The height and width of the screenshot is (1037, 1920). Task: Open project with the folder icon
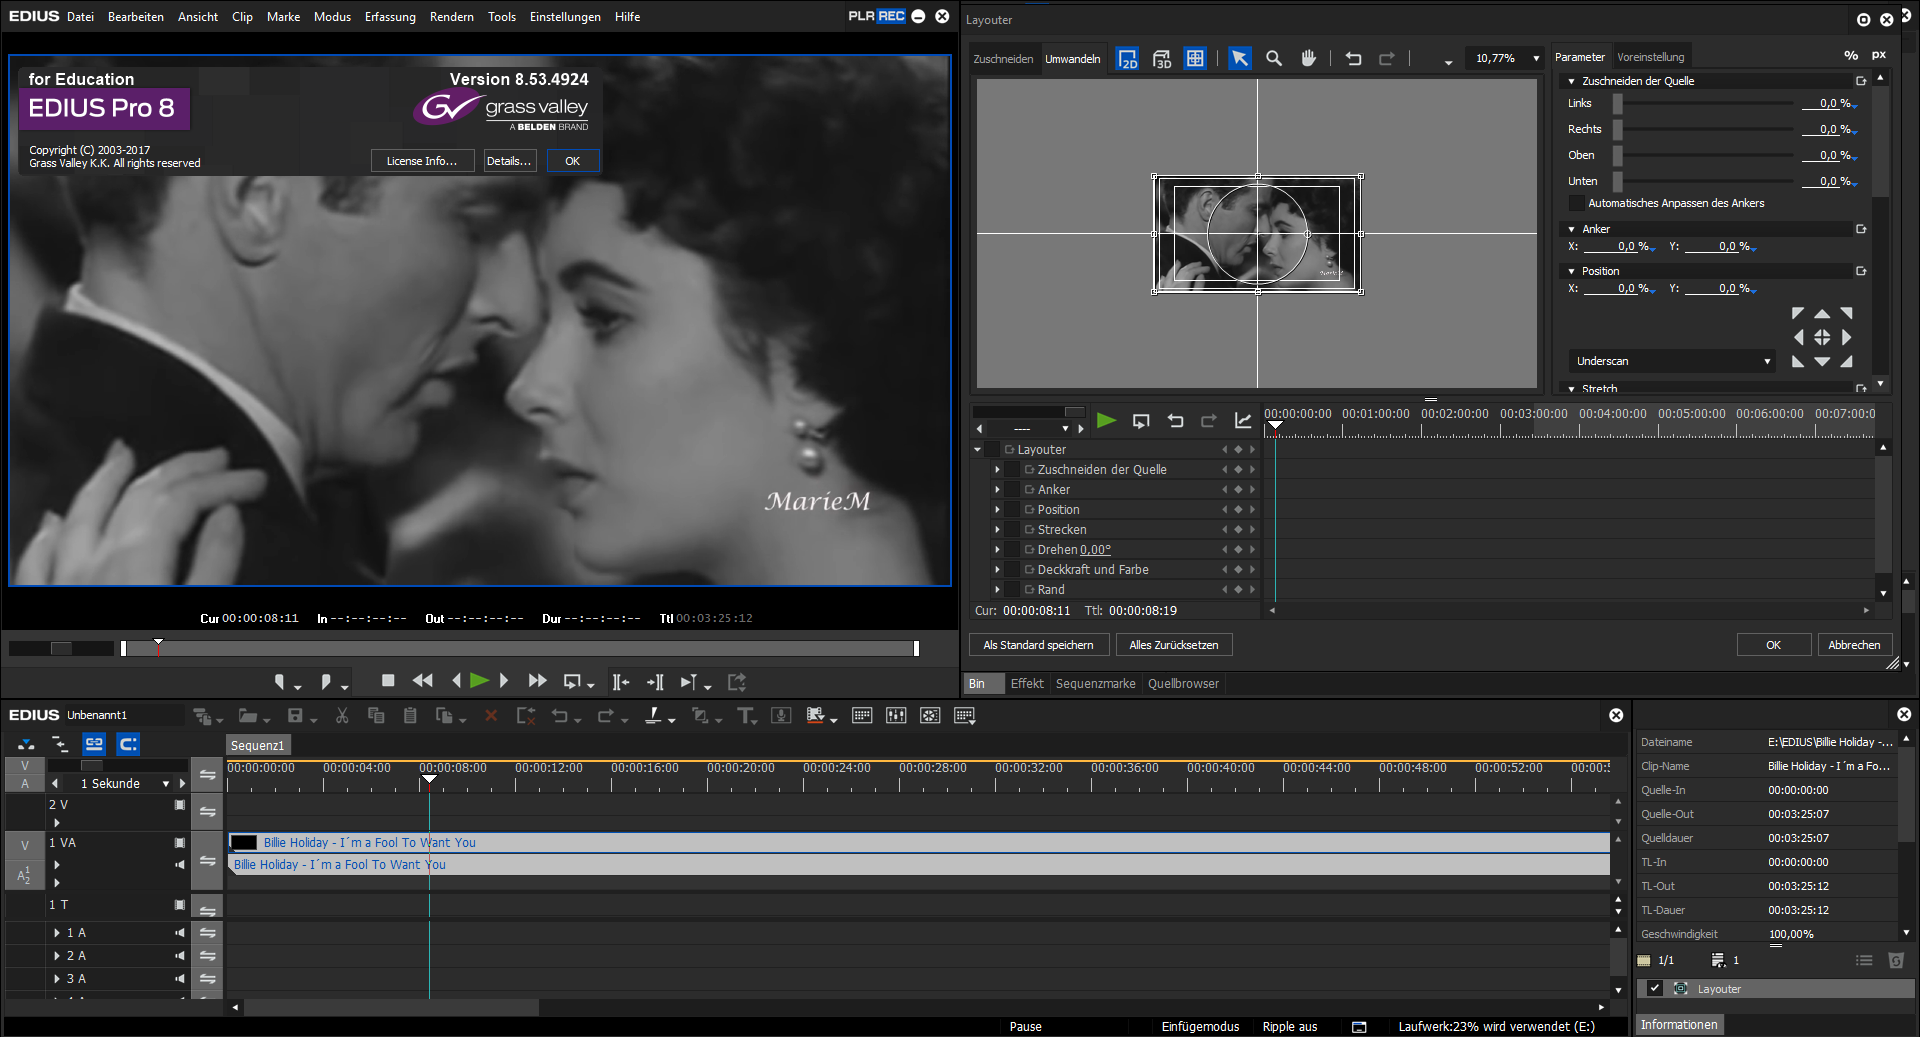click(248, 715)
